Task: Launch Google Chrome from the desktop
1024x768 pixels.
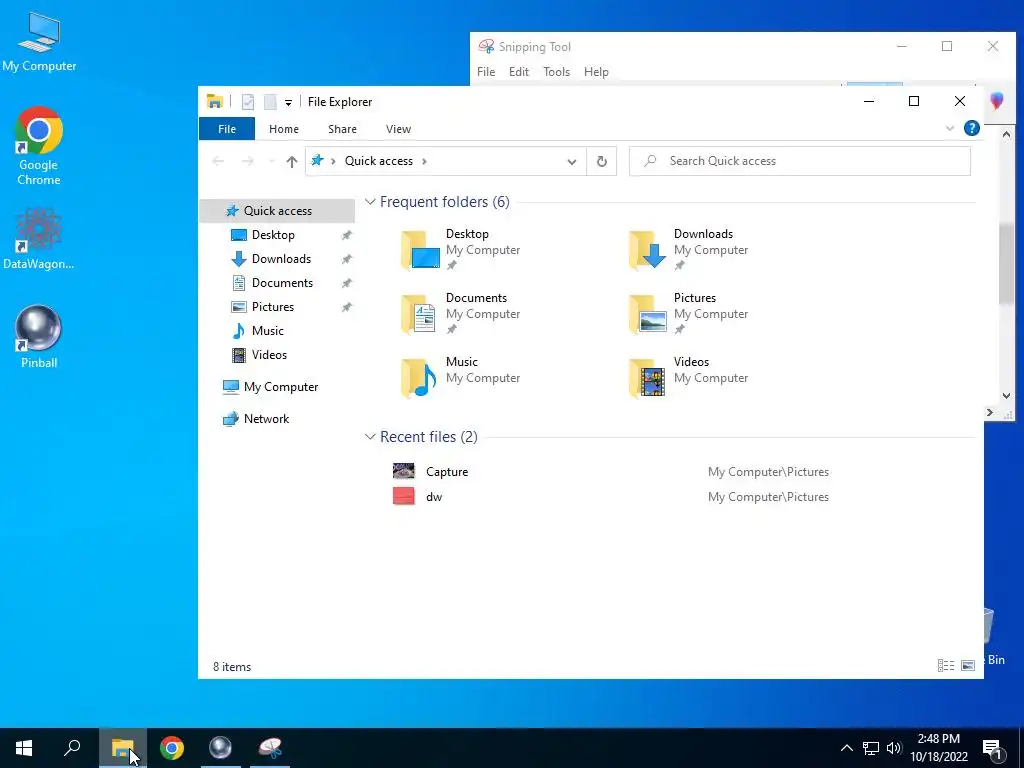Action: (39, 146)
